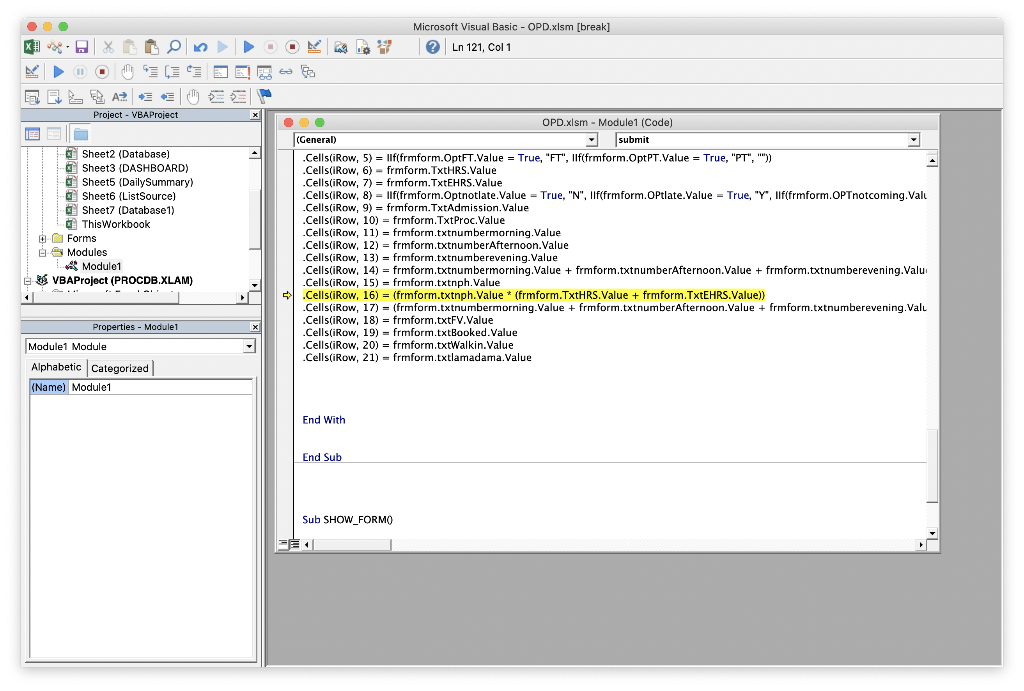Click the Quick Info icon
Viewport: 1024px width, 691px height.
(75, 97)
